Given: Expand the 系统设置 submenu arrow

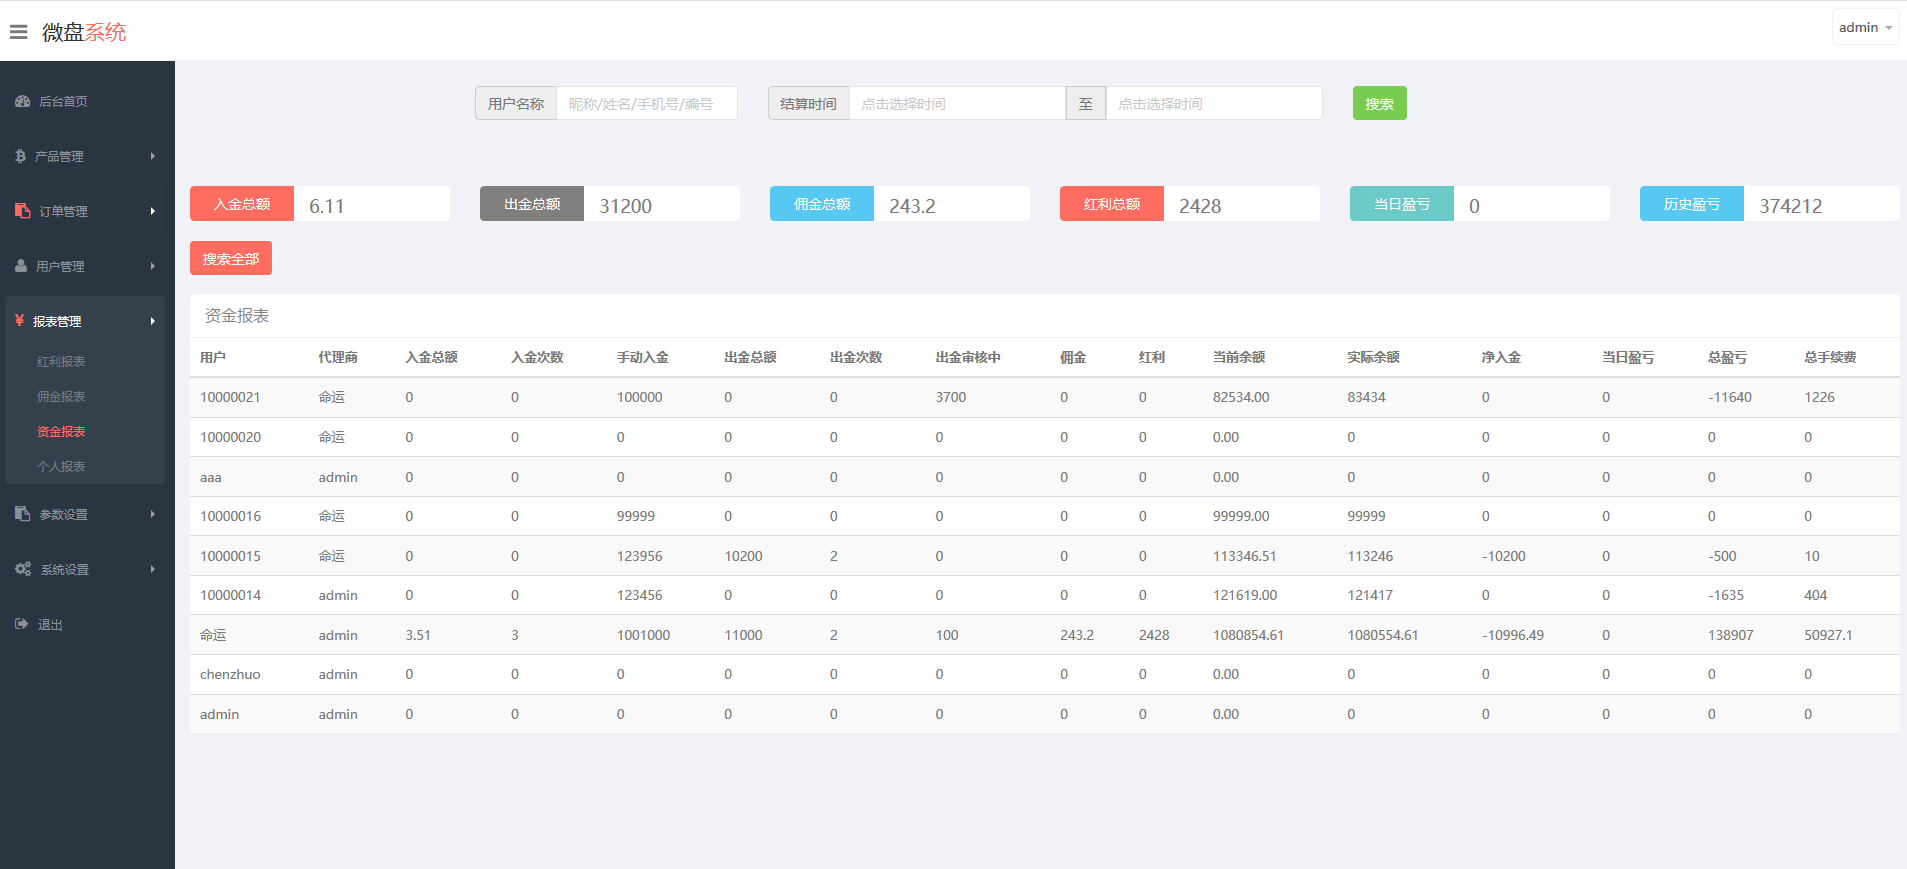Looking at the screenshot, I should click(x=153, y=569).
